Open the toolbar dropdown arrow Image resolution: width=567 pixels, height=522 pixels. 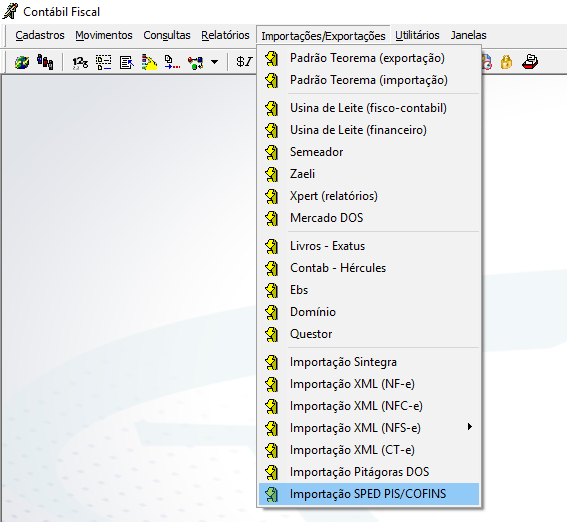(214, 62)
